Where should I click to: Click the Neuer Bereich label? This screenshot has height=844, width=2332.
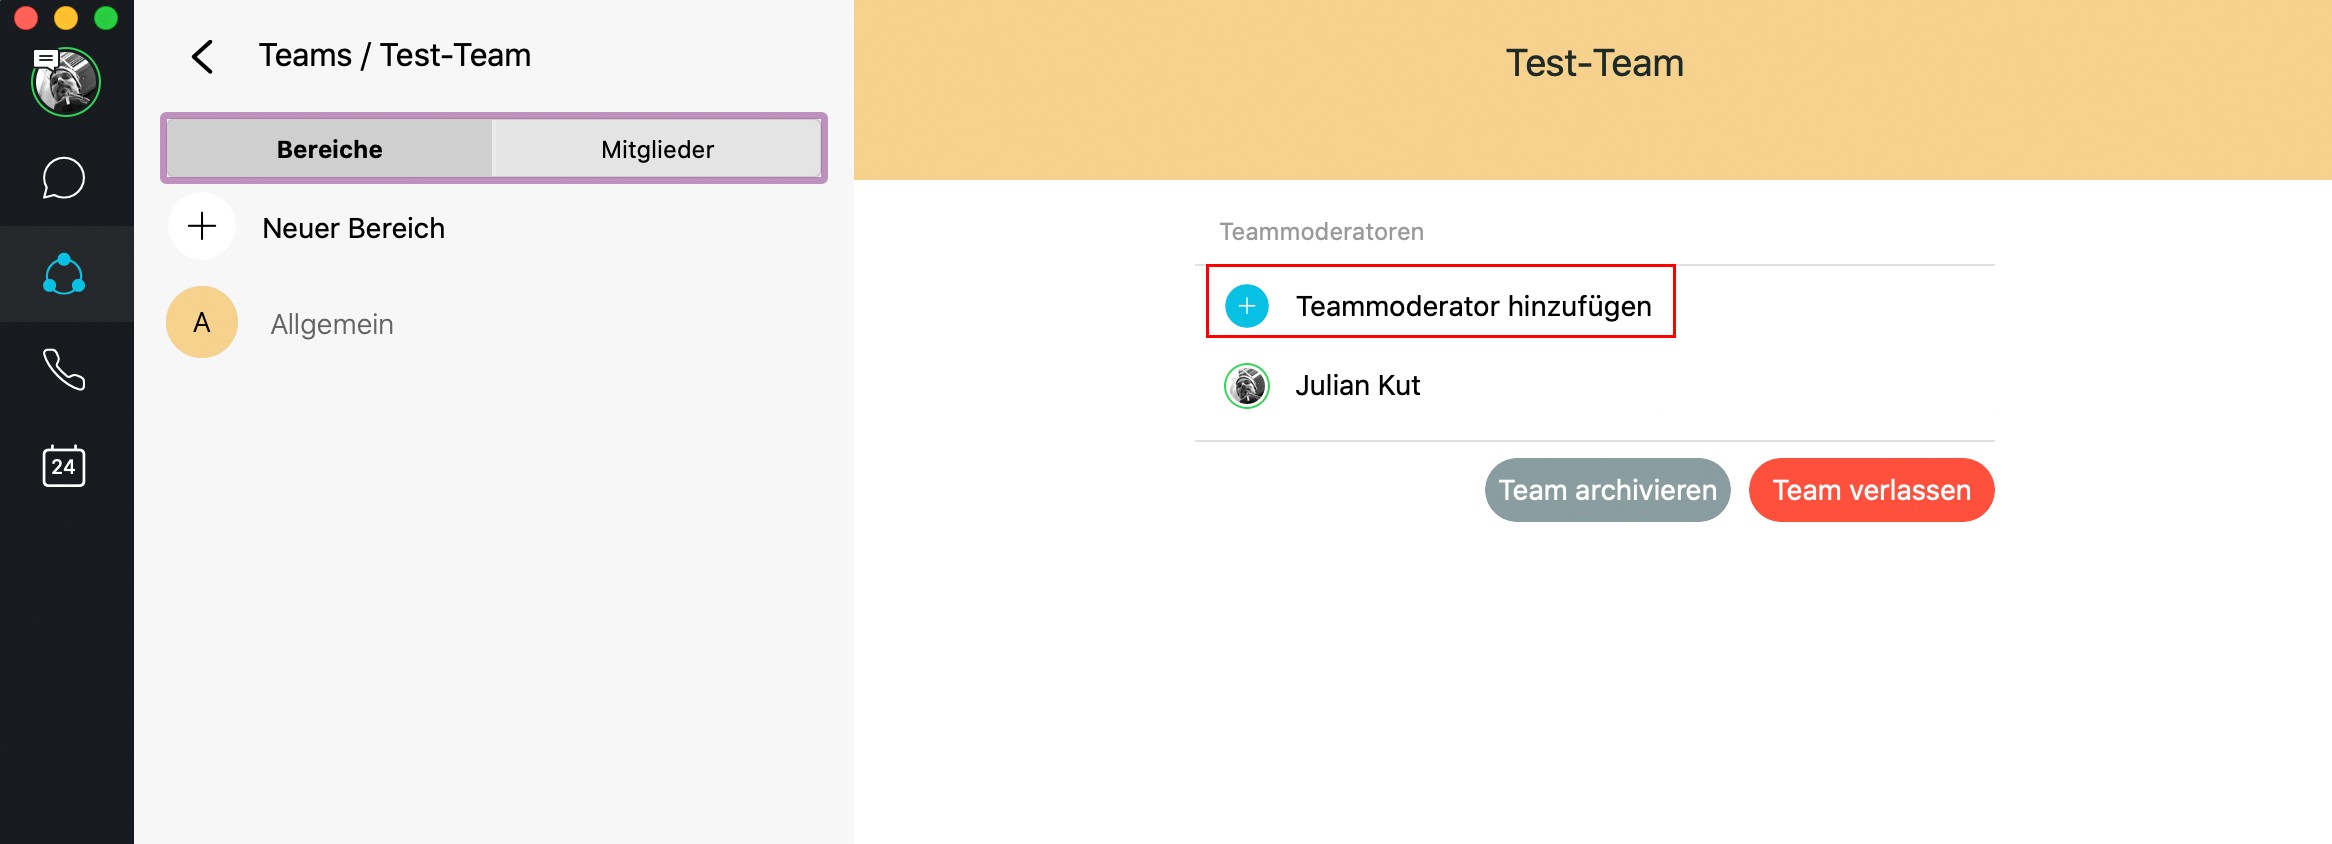coord(353,228)
